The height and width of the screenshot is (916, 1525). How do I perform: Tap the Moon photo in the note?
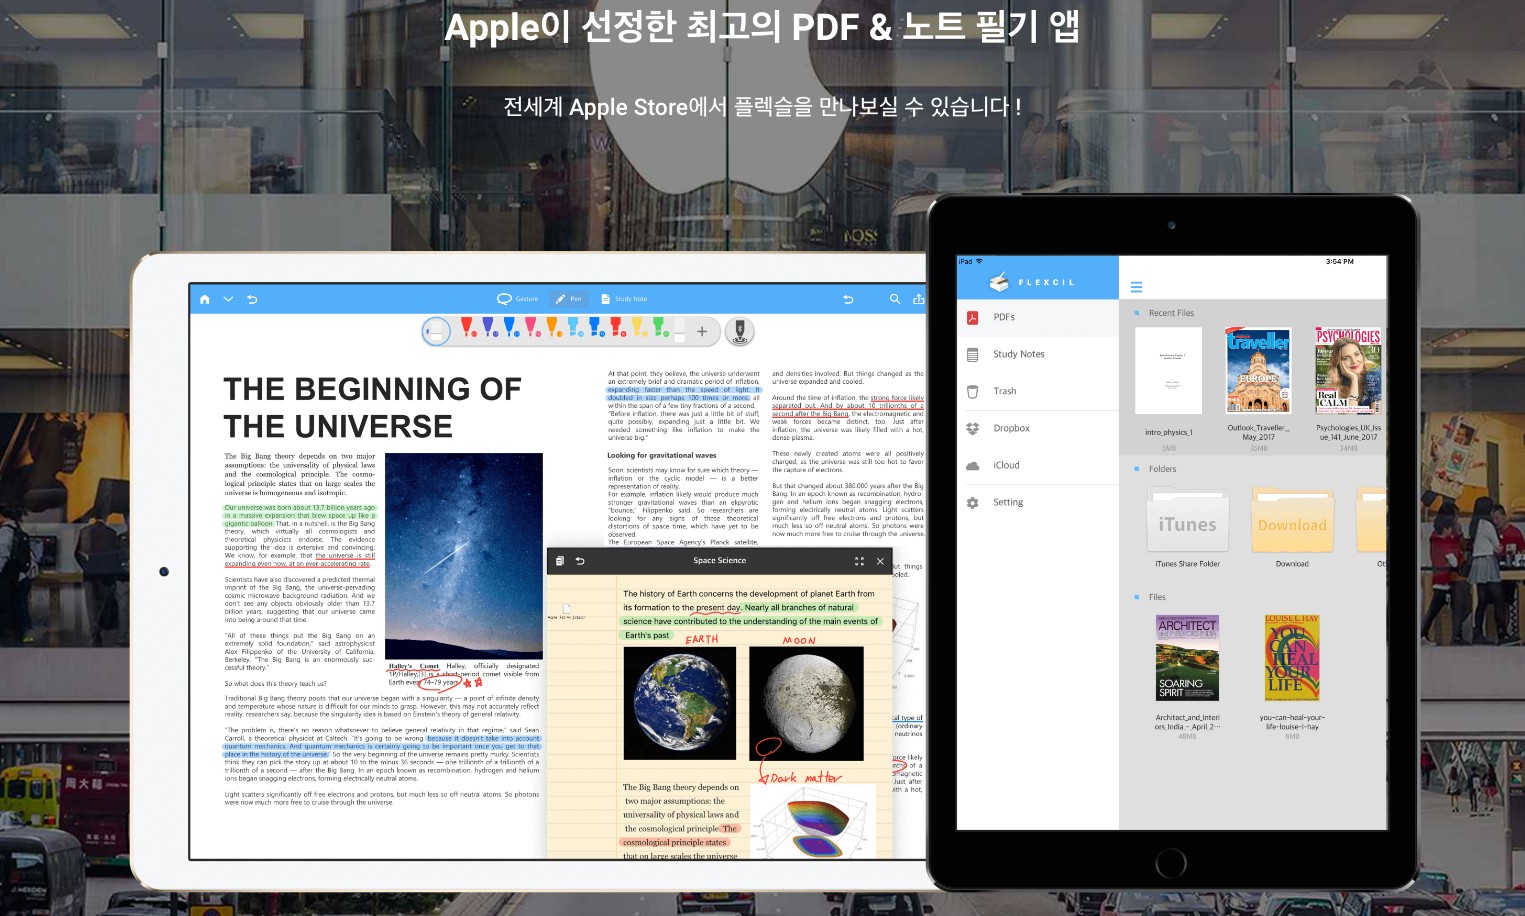806,703
